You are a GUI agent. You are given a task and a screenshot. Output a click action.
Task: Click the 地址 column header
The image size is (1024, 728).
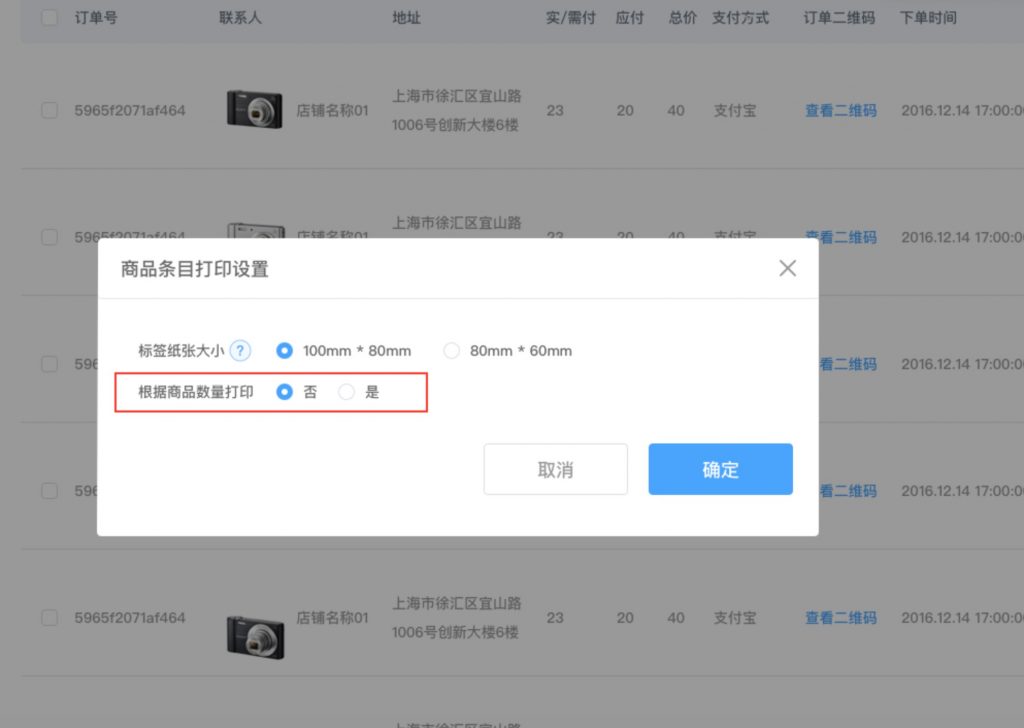(x=406, y=18)
